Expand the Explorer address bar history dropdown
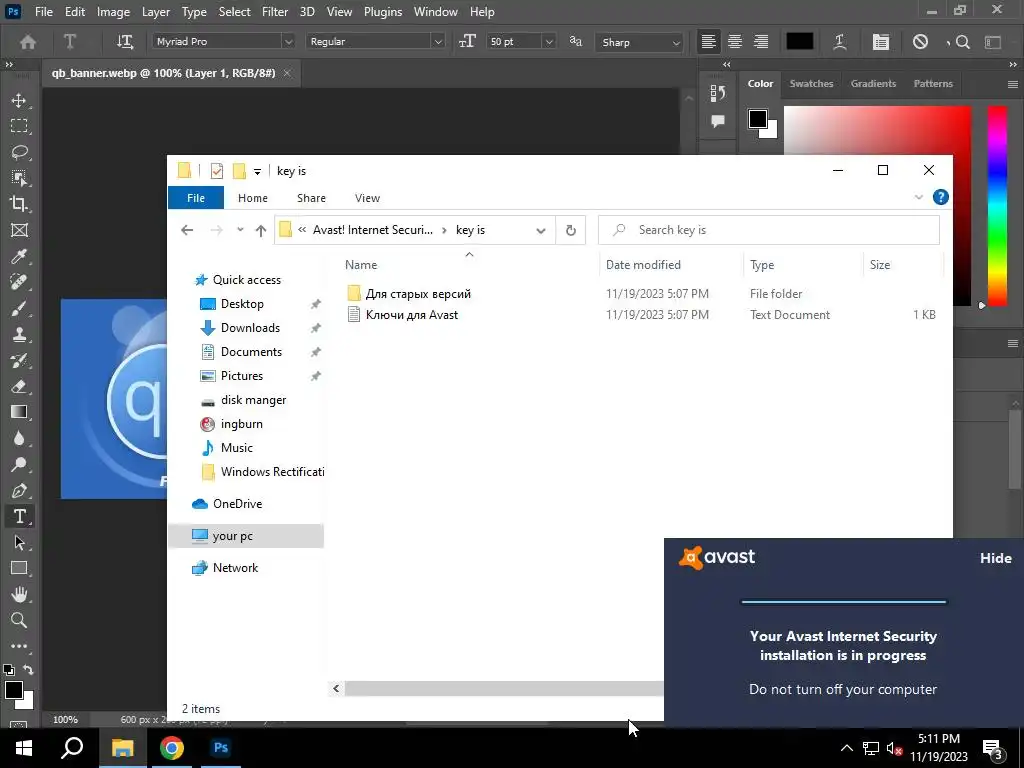1024x768 pixels. click(x=541, y=231)
